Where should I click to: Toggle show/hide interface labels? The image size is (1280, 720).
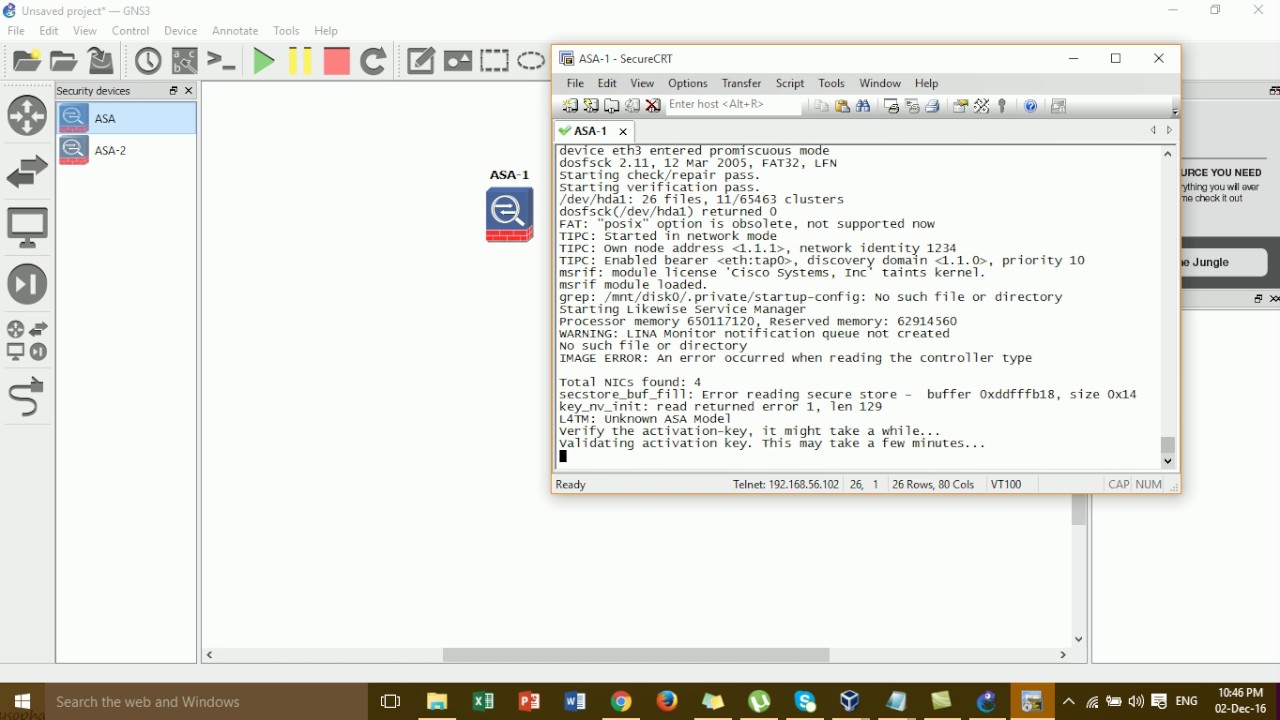[x=185, y=61]
